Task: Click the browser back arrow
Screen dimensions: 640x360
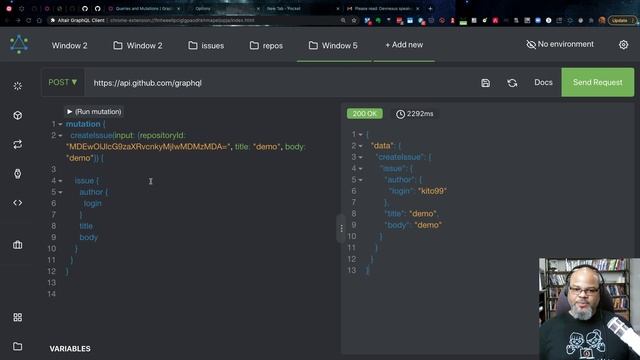Action: [x=7, y=20]
